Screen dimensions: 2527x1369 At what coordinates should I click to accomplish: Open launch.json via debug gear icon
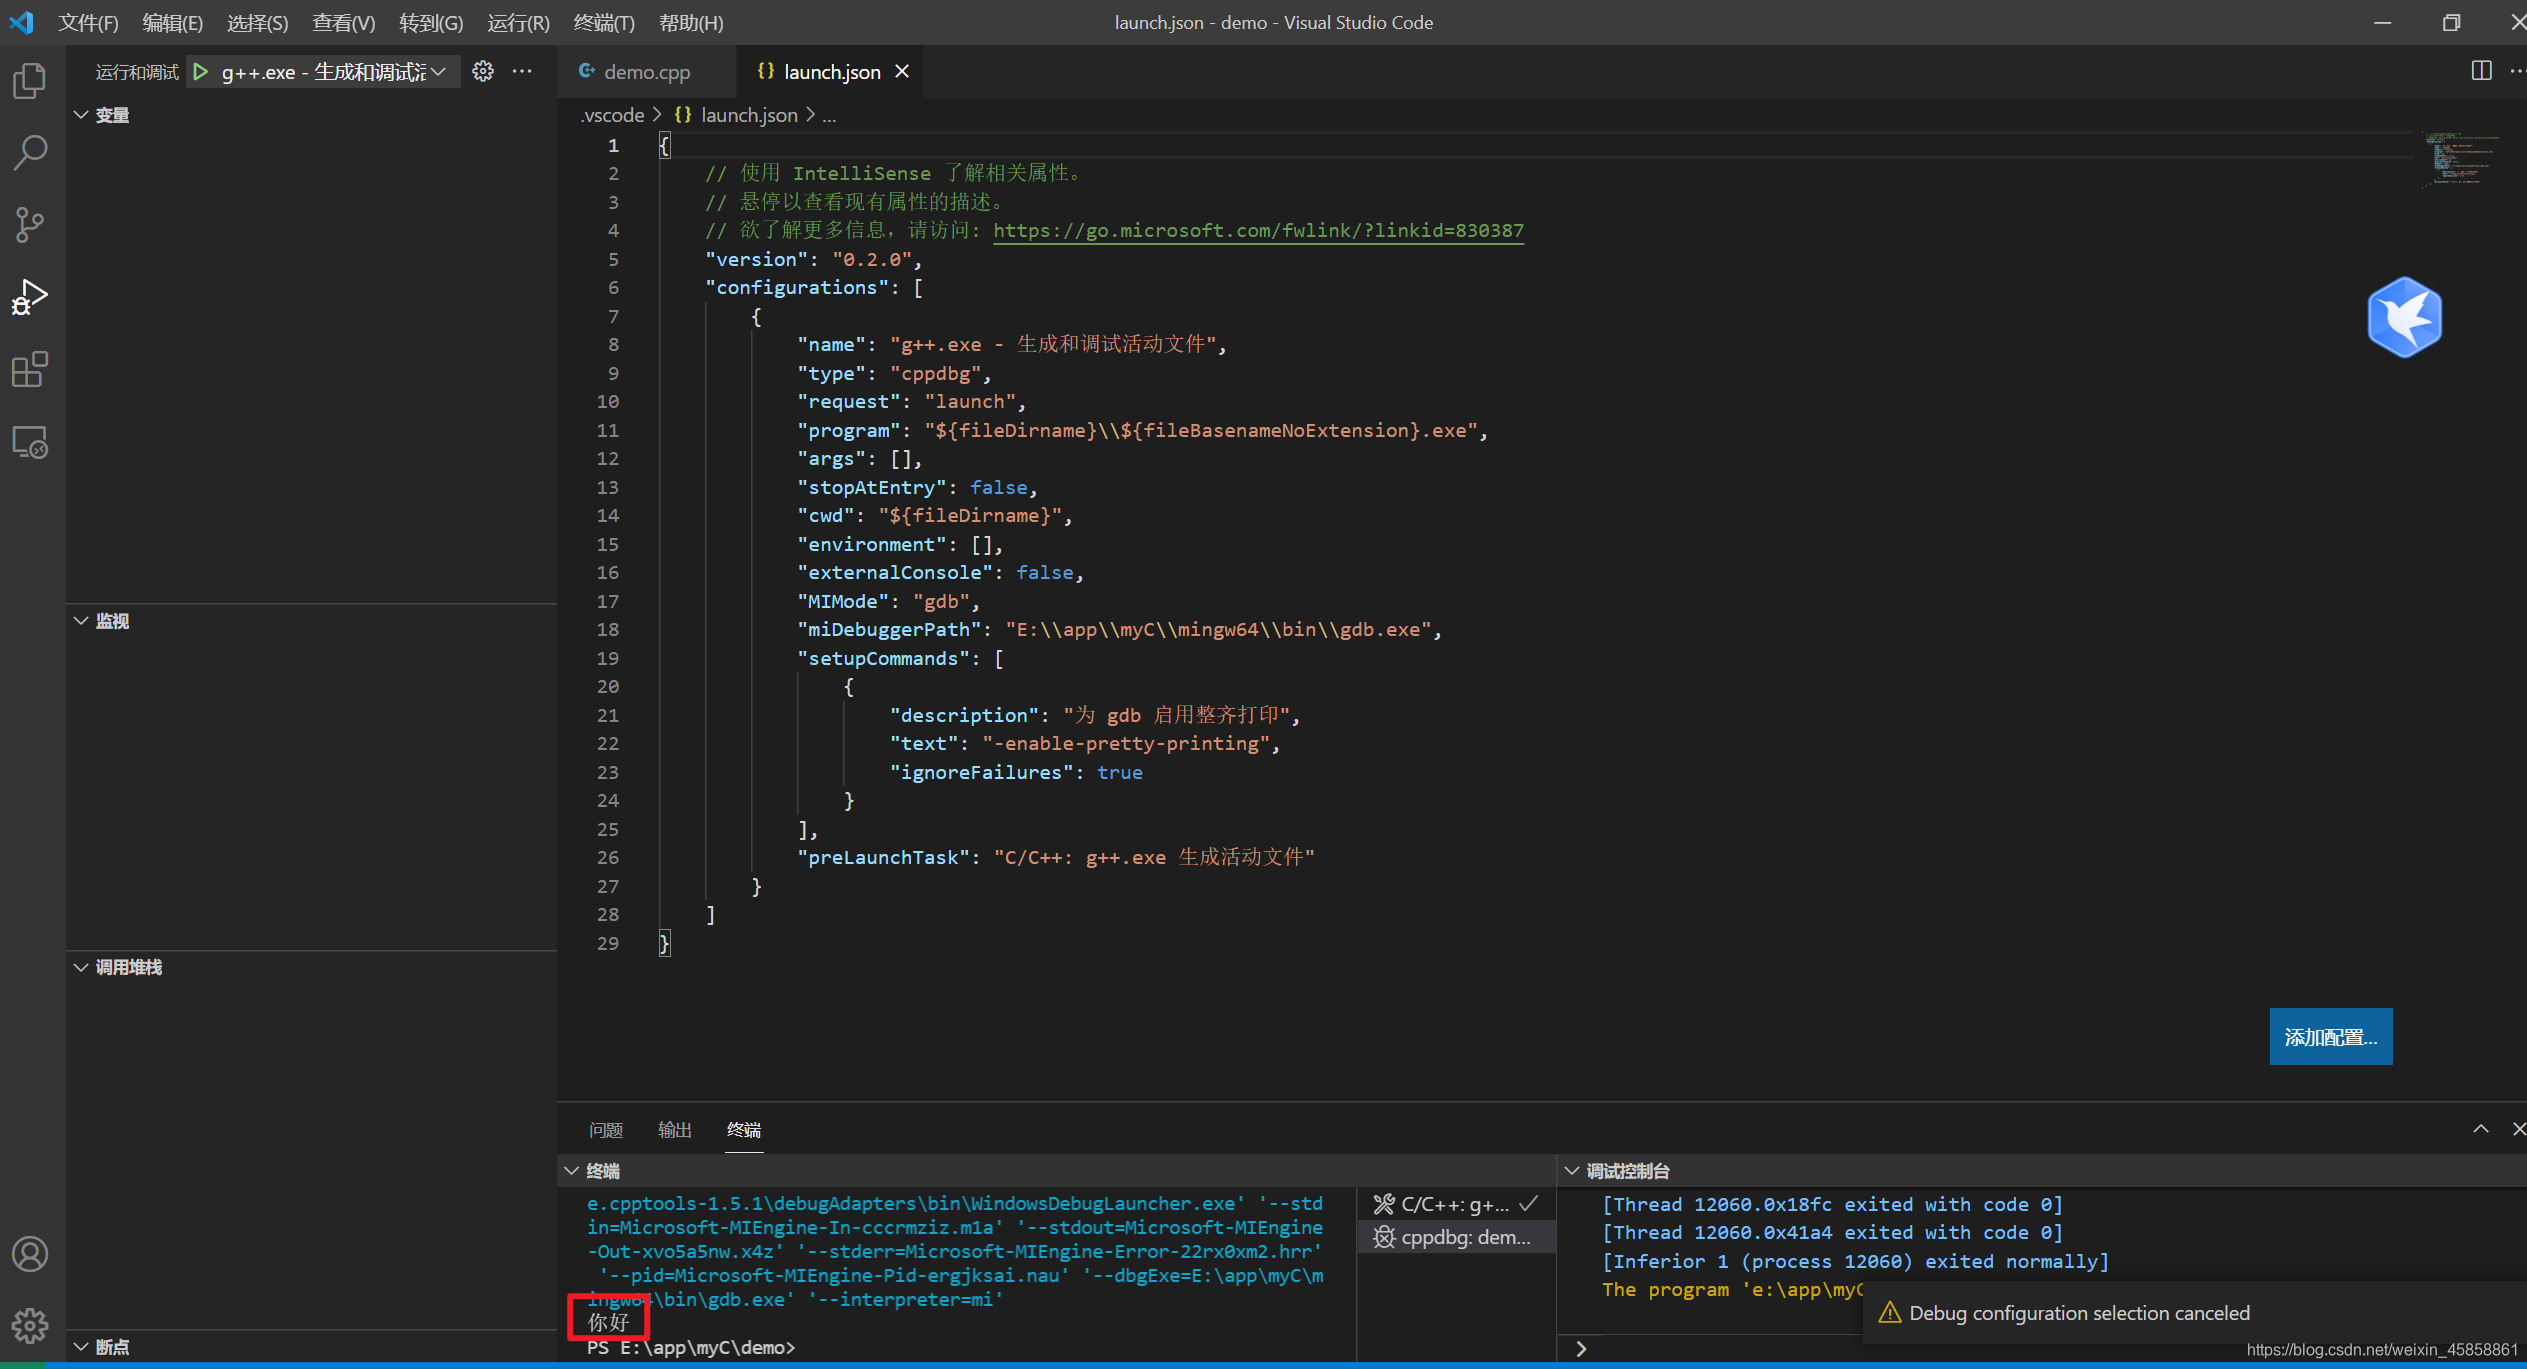click(483, 71)
